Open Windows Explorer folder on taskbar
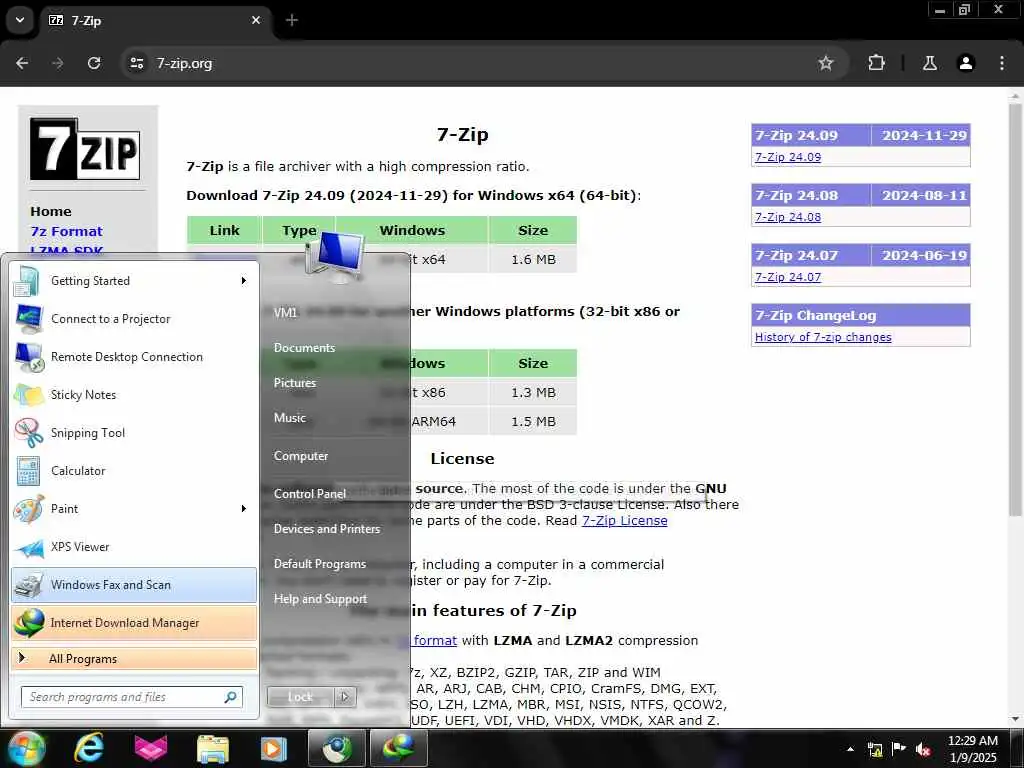The height and width of the screenshot is (768, 1024). pos(213,748)
